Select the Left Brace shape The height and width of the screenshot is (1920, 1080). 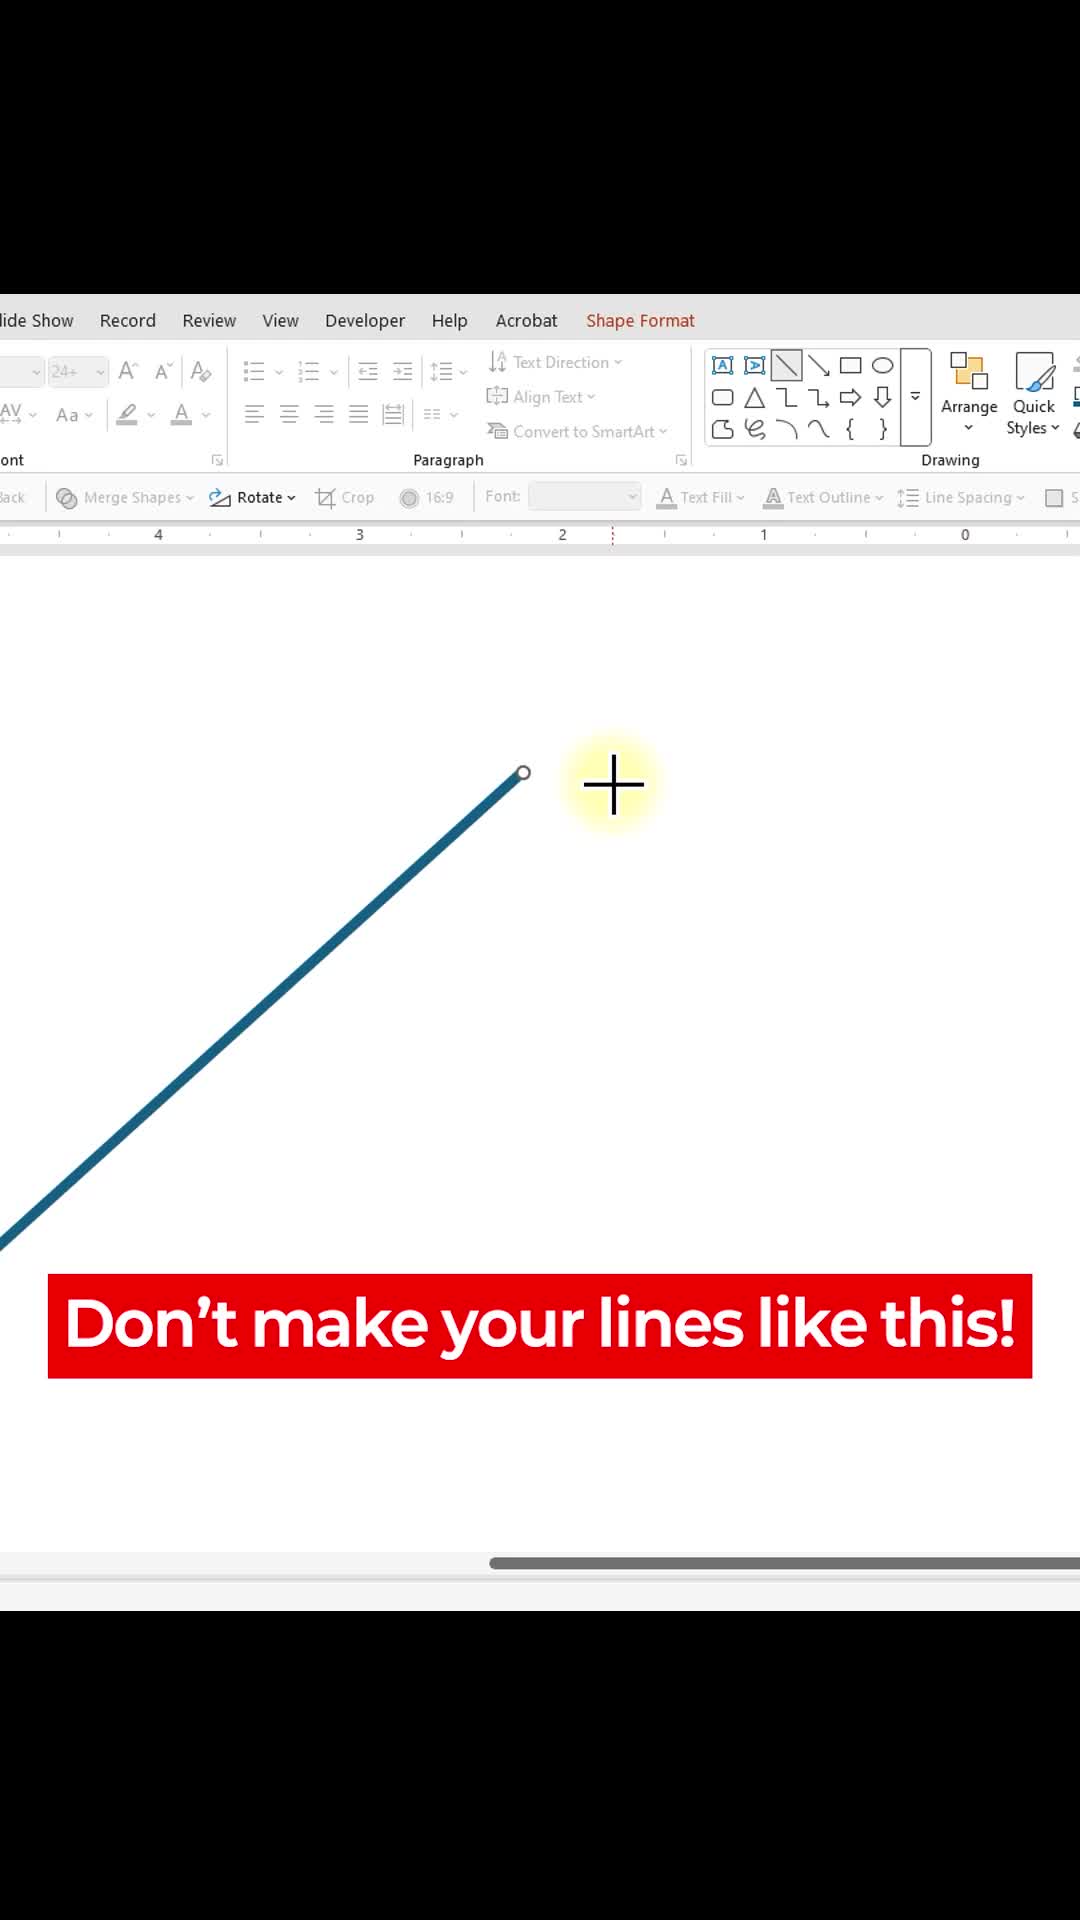coord(851,430)
